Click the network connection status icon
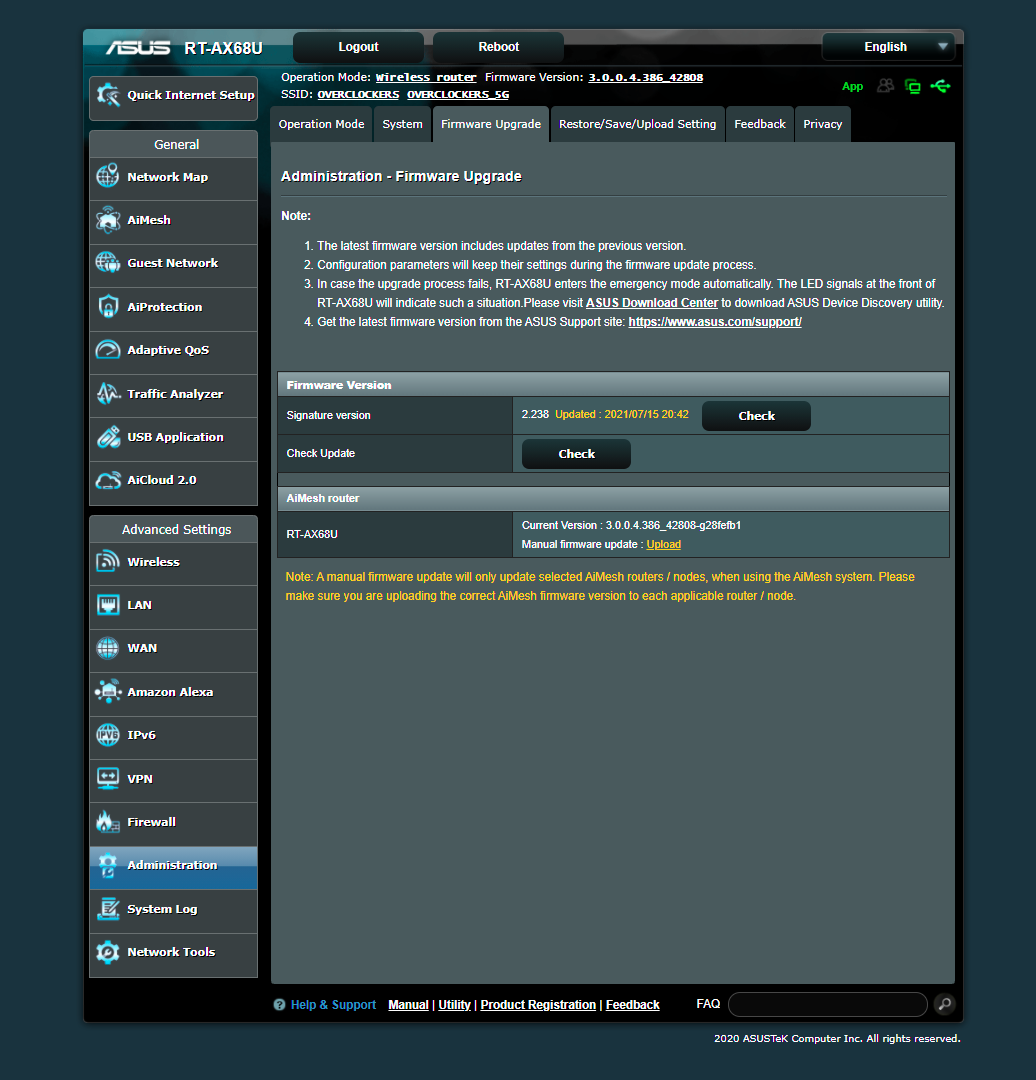 [912, 86]
